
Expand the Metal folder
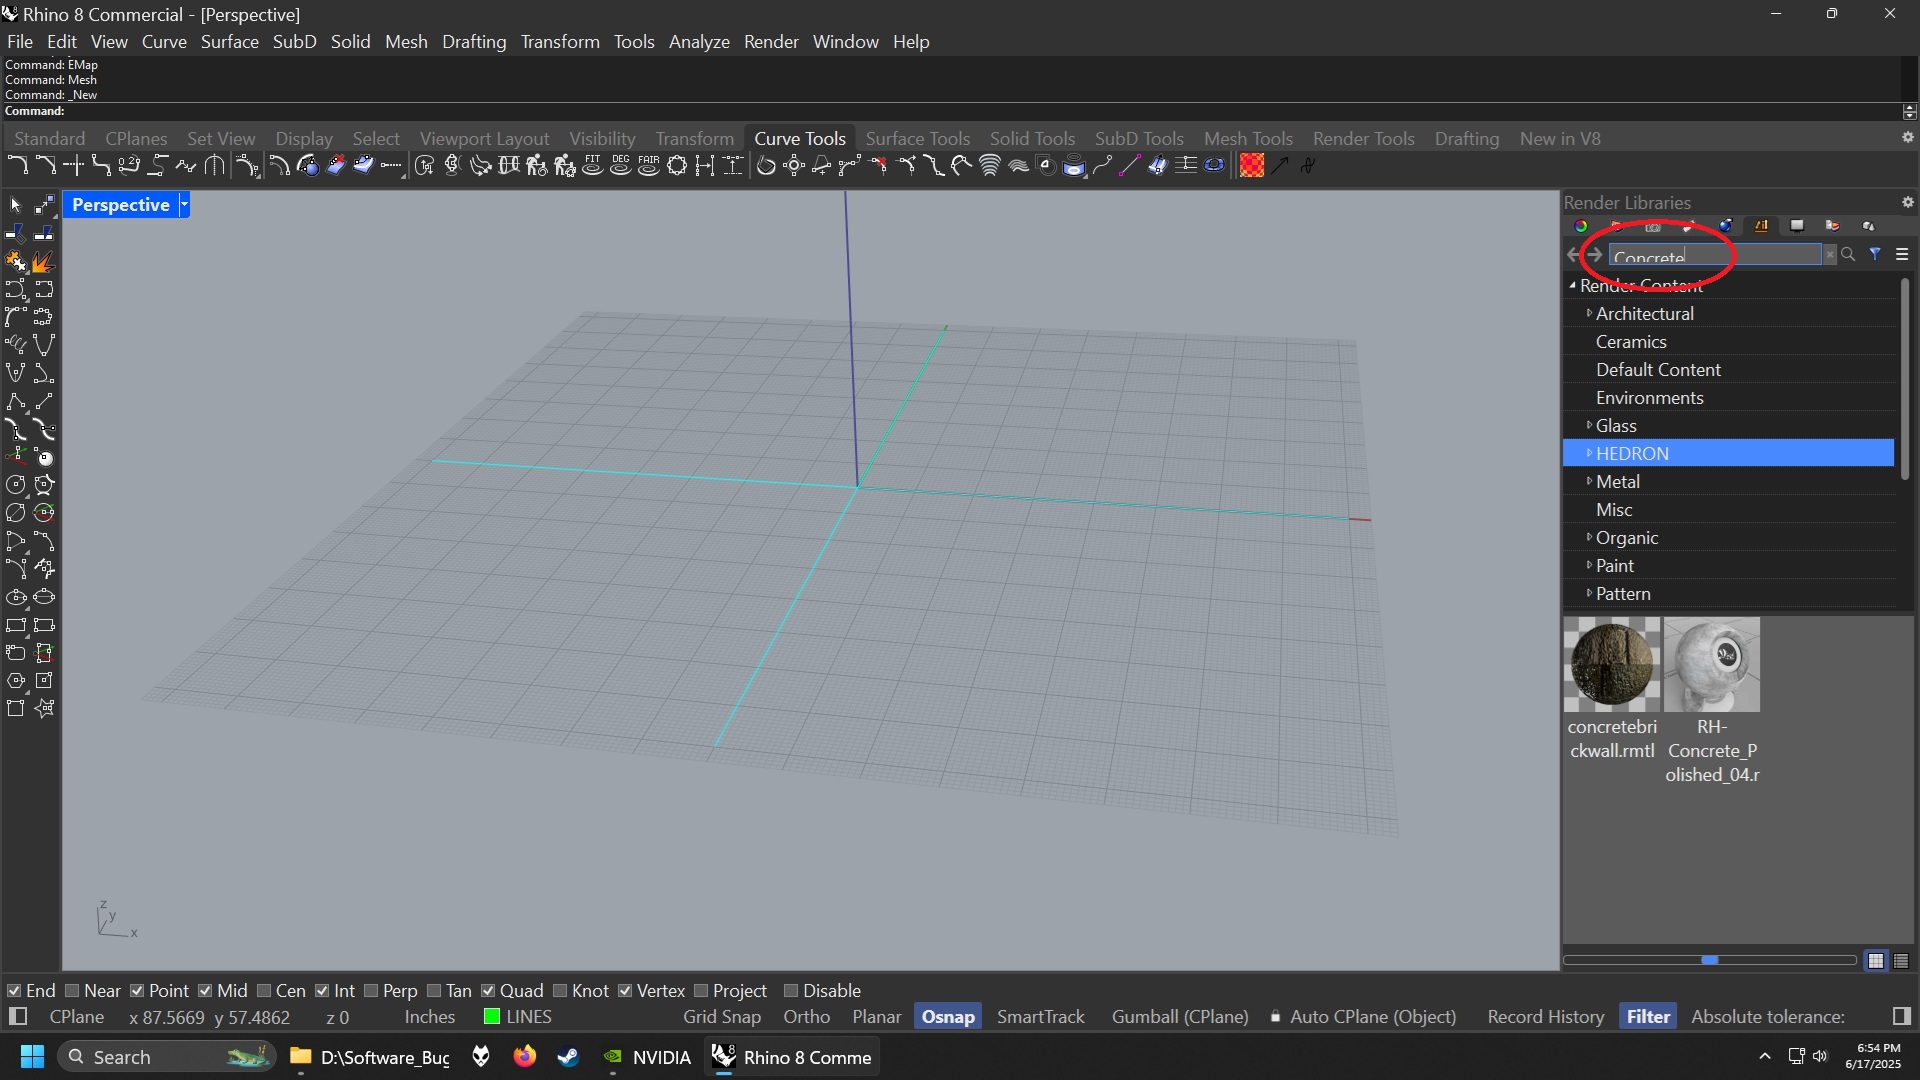point(1589,481)
